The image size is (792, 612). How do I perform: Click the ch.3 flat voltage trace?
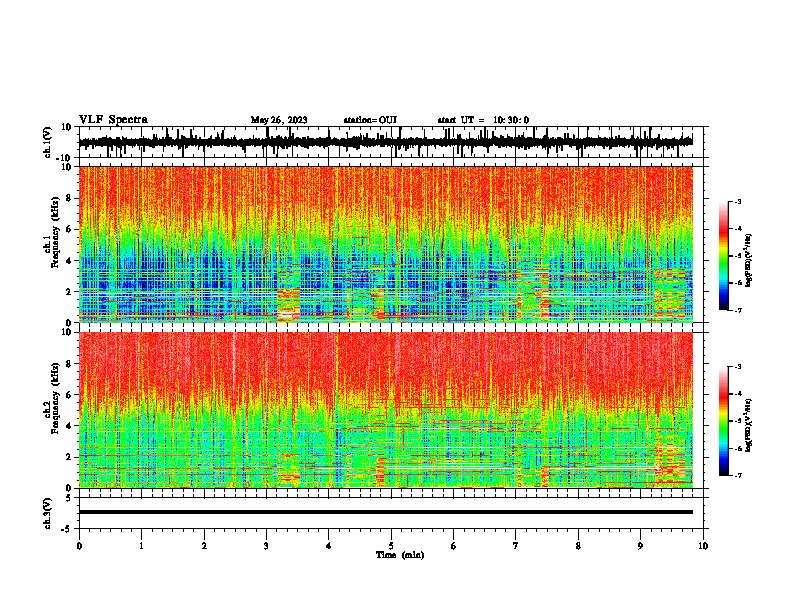pos(385,512)
